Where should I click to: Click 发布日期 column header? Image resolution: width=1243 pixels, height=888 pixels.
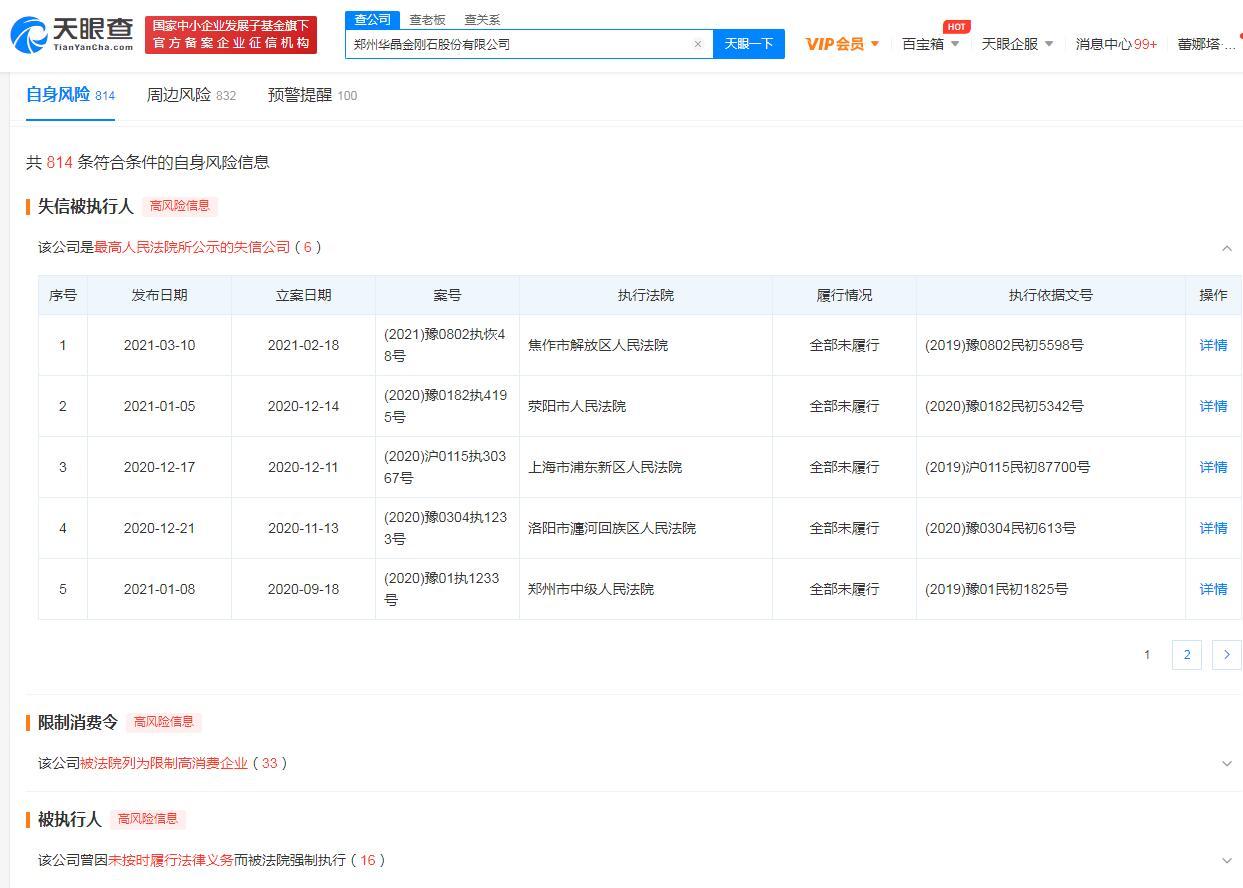[159, 295]
